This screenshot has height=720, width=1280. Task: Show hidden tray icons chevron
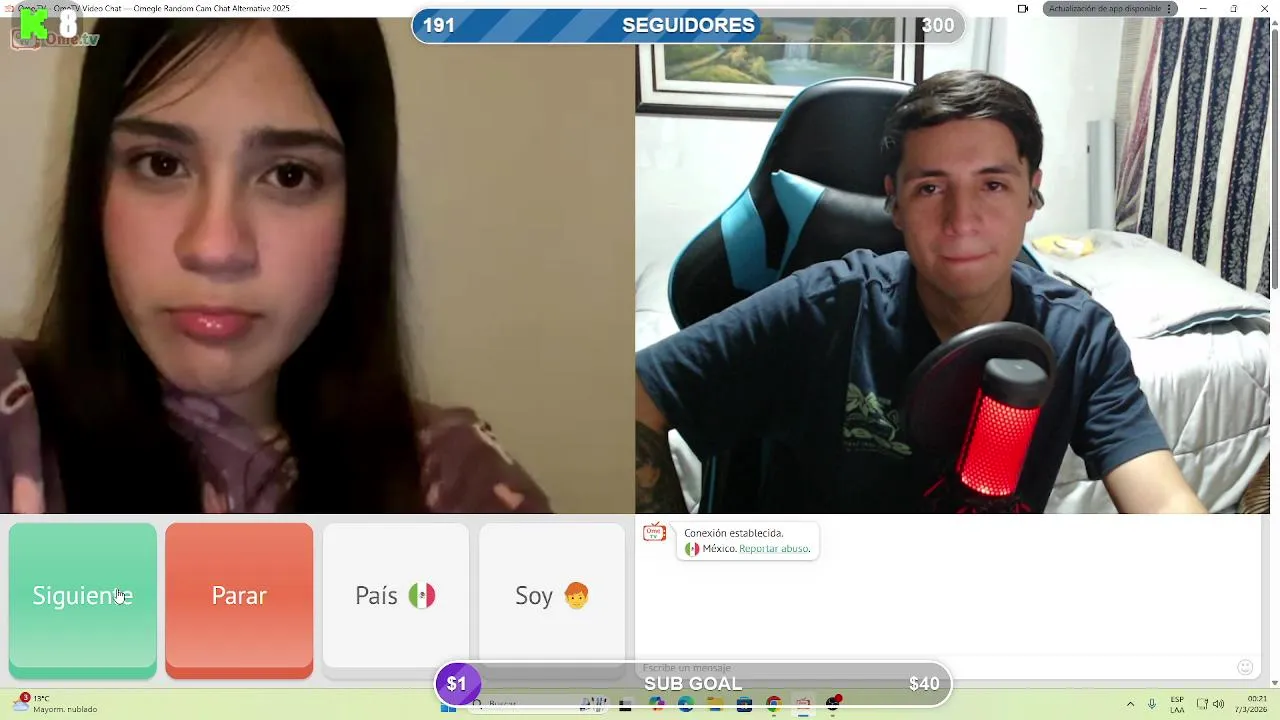pyautogui.click(x=1130, y=704)
